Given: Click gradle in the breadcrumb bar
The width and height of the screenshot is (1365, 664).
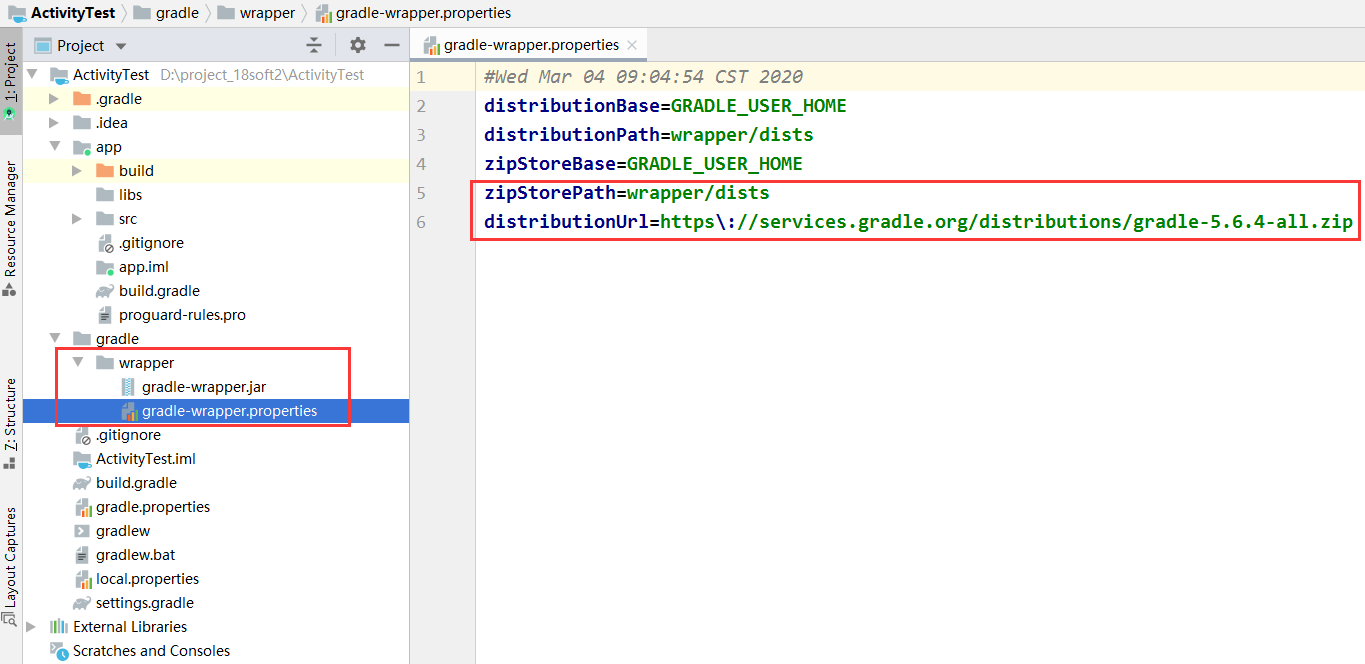Looking at the screenshot, I should (177, 13).
